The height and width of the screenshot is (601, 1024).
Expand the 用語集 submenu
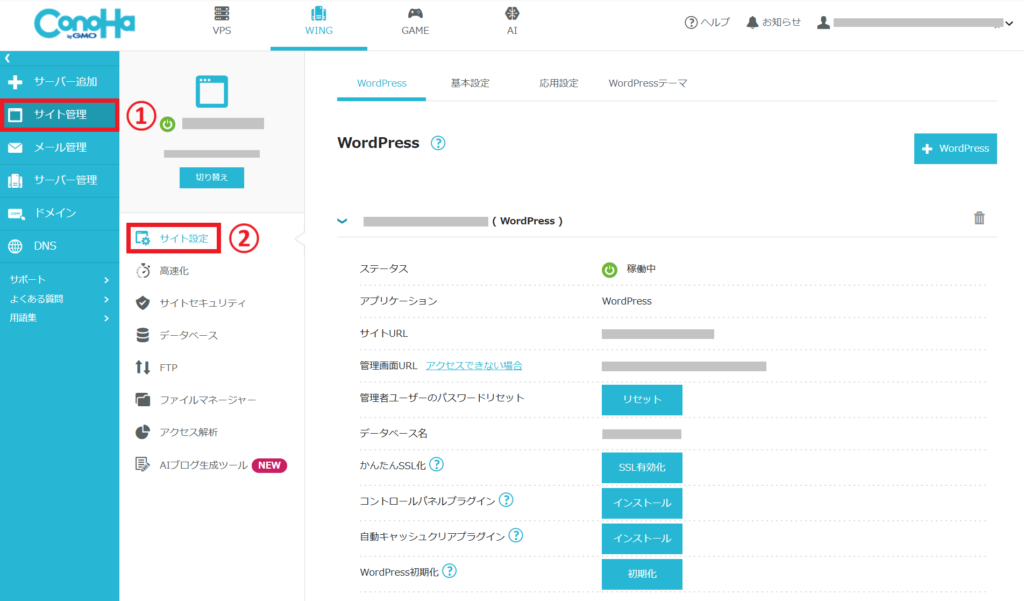click(x=59, y=318)
